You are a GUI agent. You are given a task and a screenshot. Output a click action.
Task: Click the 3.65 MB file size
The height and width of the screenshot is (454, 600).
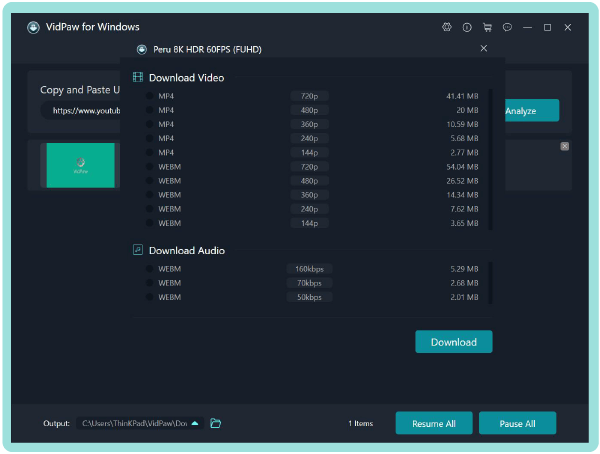point(464,223)
